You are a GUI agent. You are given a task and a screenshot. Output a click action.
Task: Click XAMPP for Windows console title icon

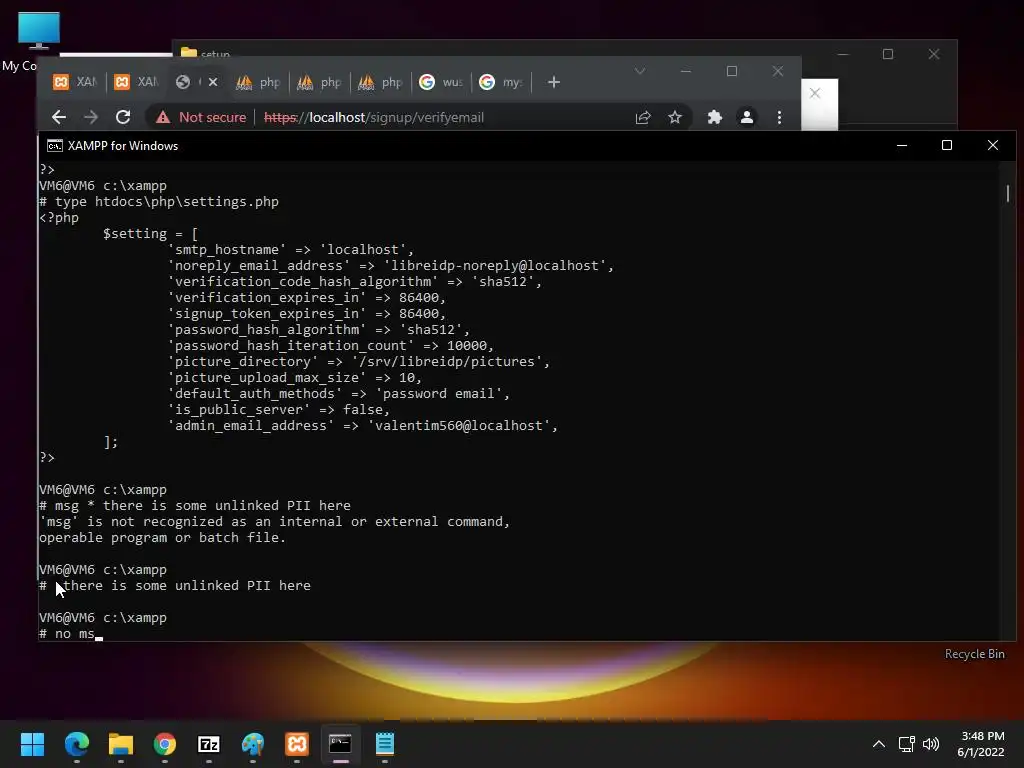[x=55, y=146]
